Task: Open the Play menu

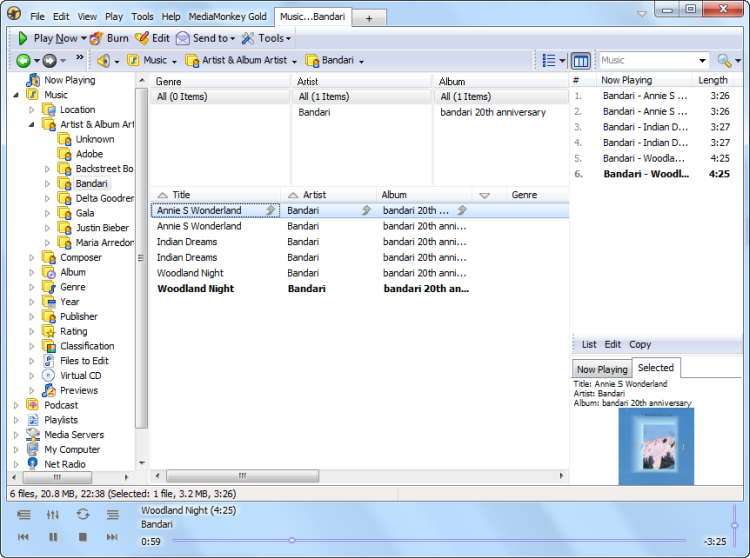Action: pos(114,17)
